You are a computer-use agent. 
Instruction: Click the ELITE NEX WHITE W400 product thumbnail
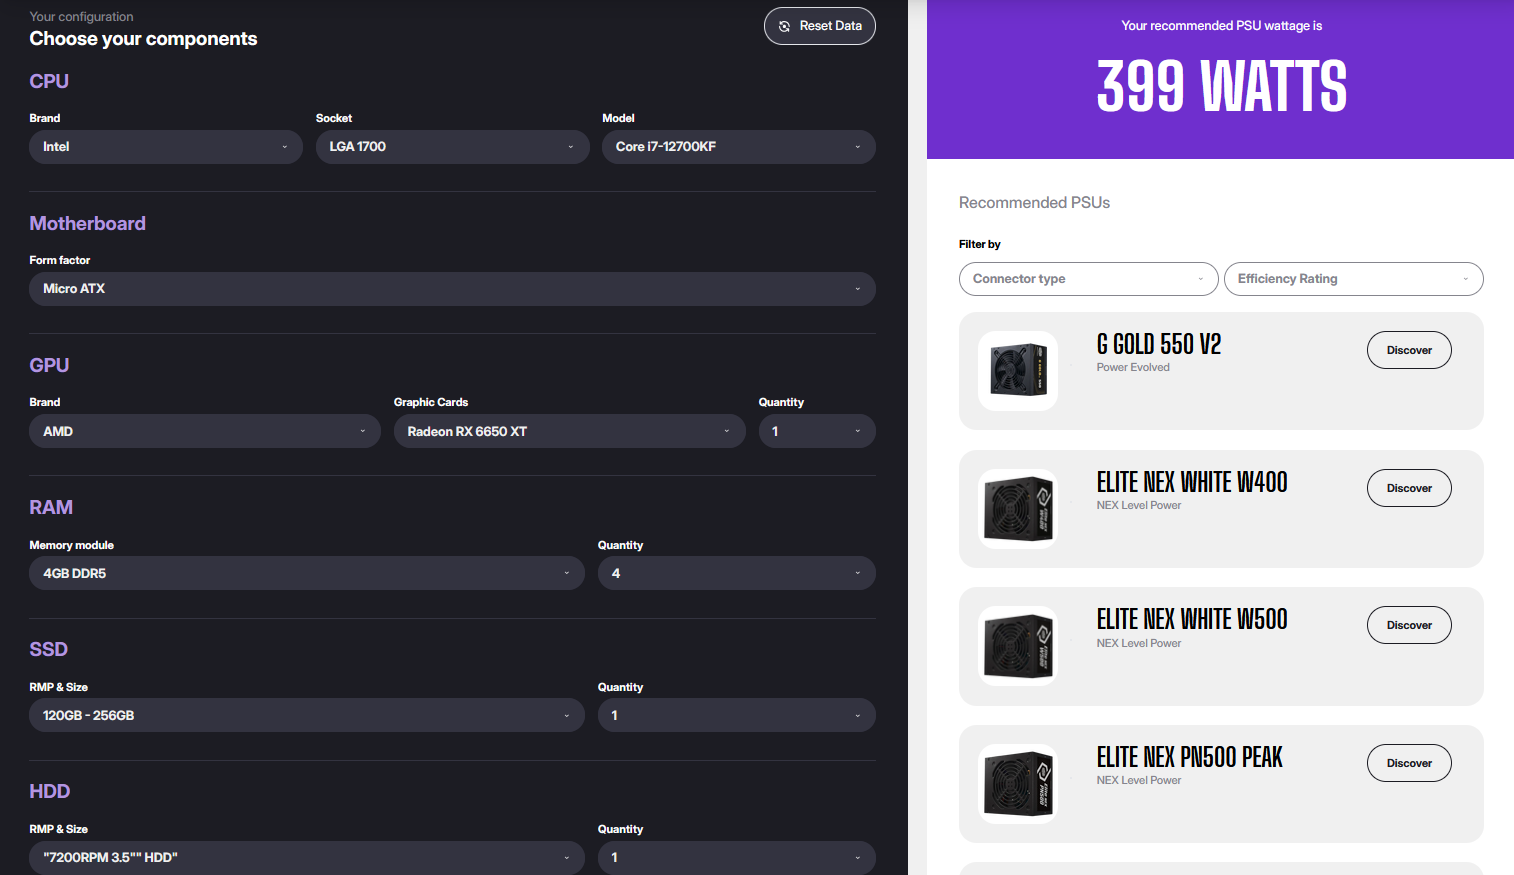point(1018,509)
